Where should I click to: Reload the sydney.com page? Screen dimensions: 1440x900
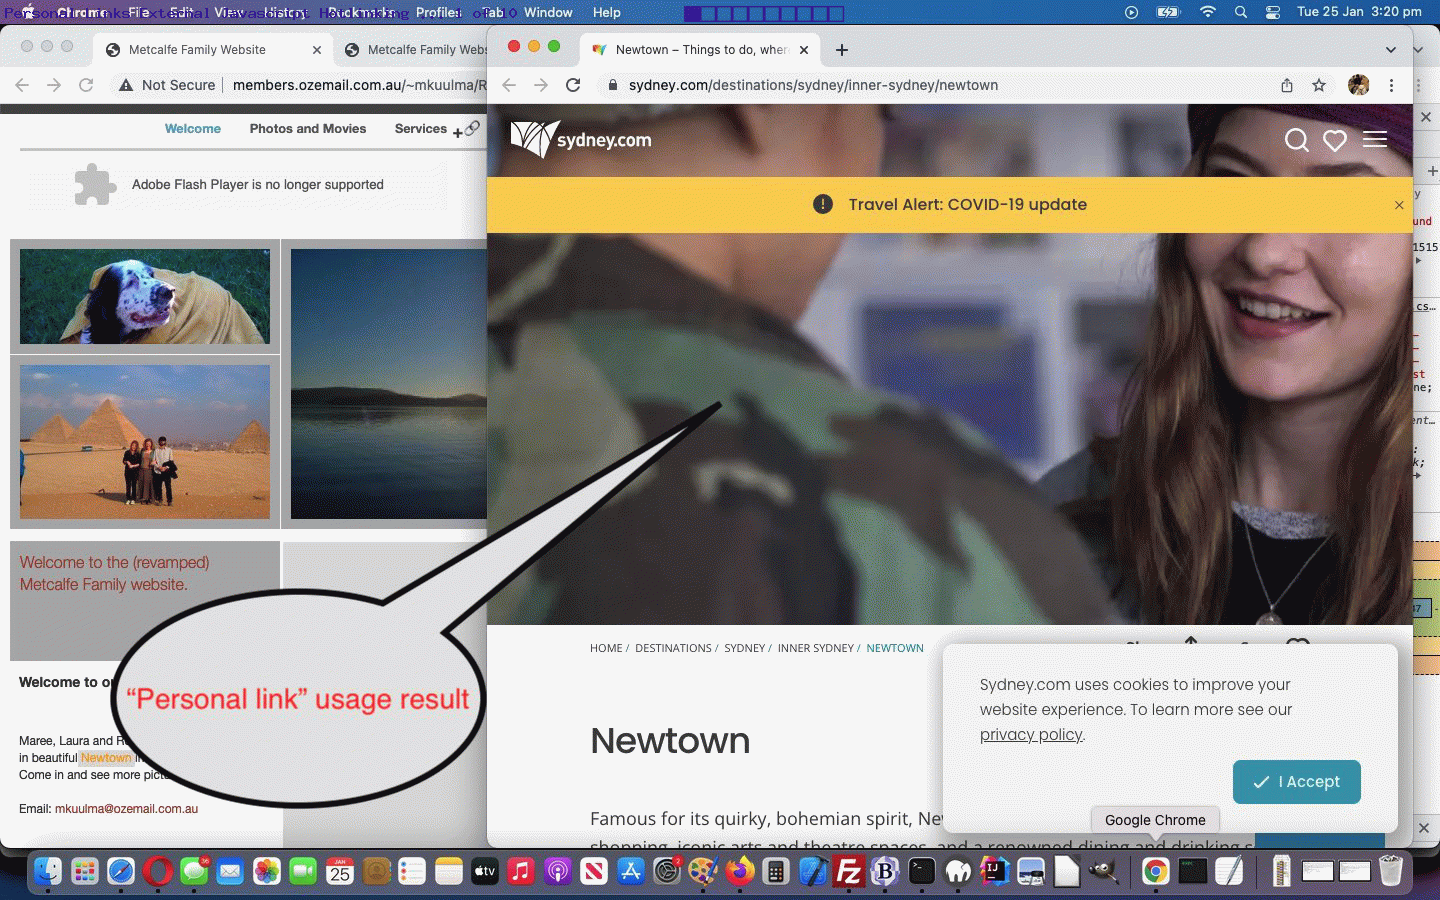click(573, 85)
